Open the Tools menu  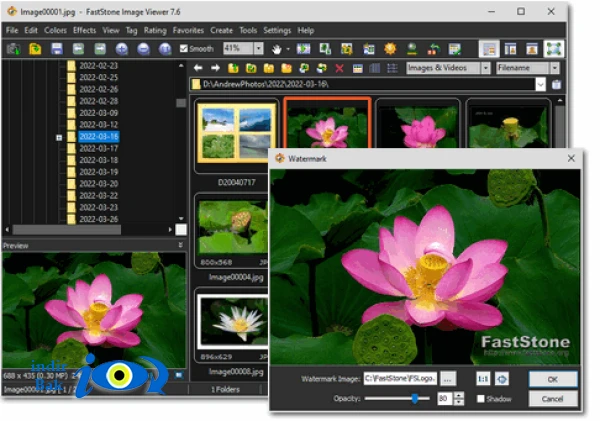pyautogui.click(x=248, y=30)
